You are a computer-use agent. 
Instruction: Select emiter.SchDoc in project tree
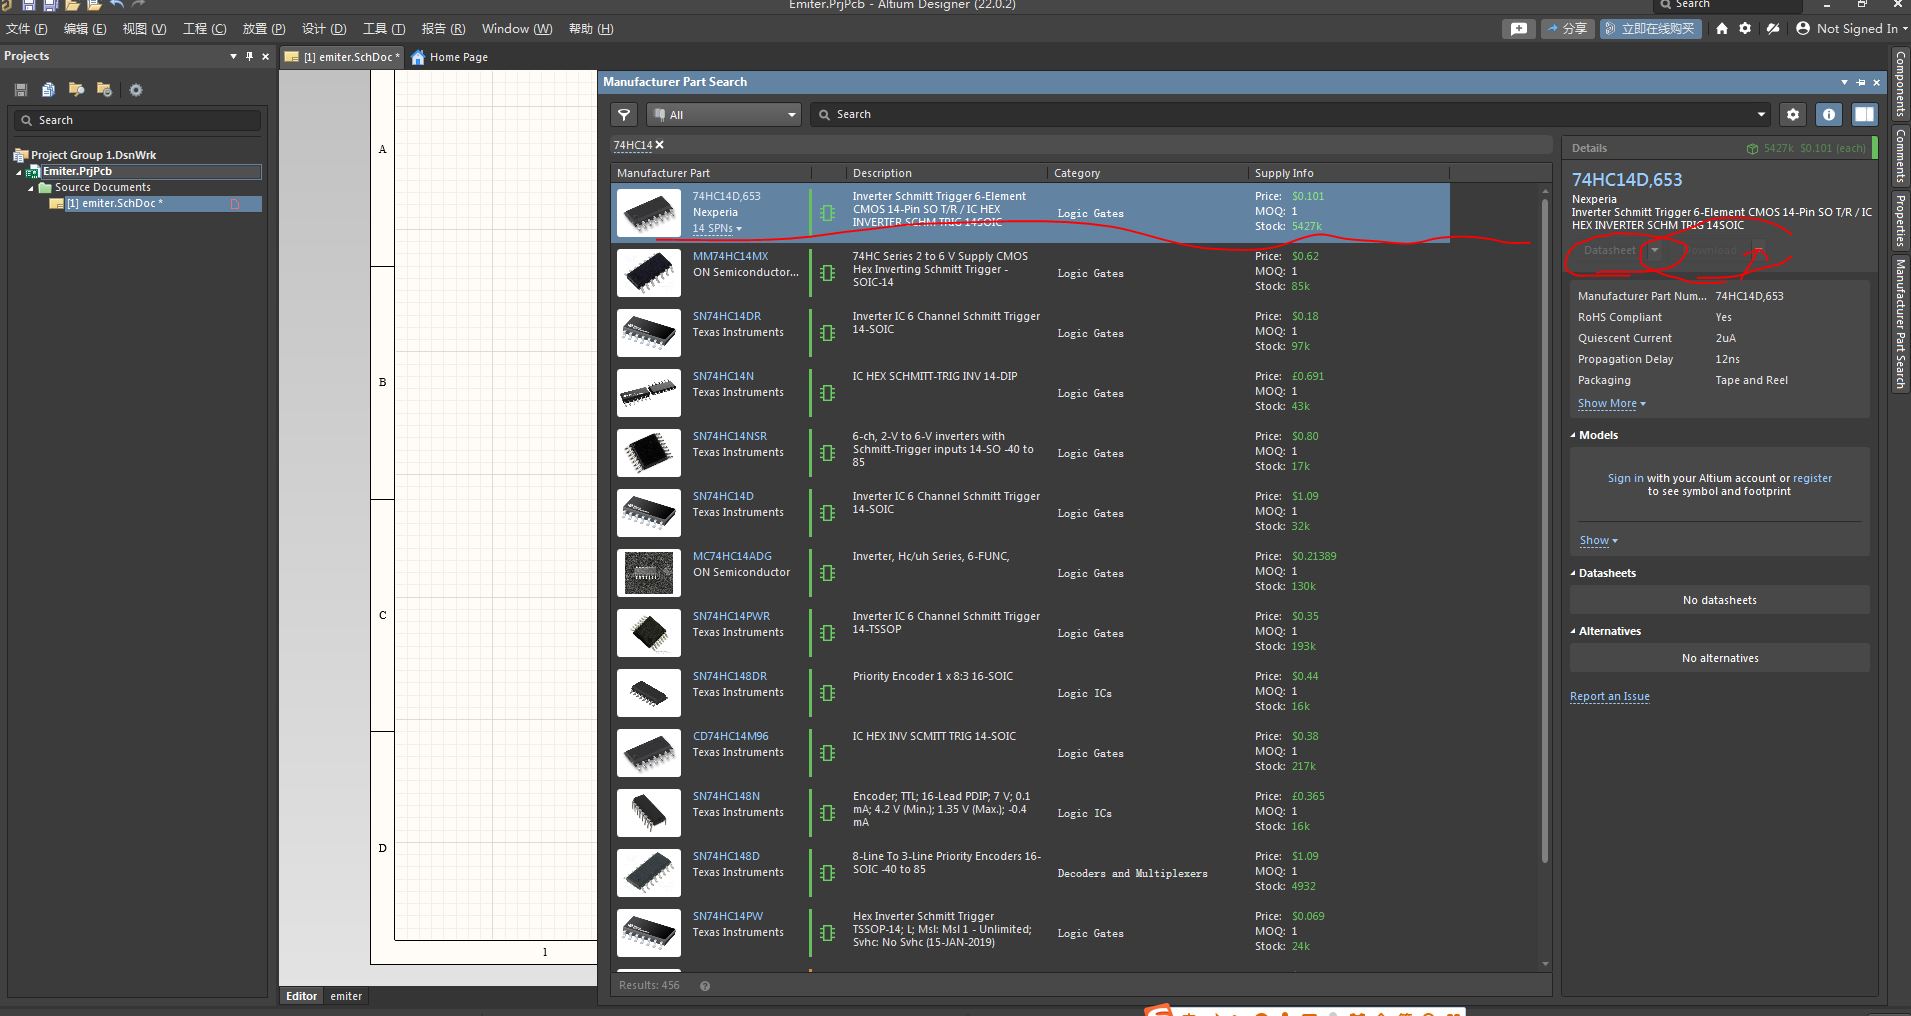[x=155, y=203]
